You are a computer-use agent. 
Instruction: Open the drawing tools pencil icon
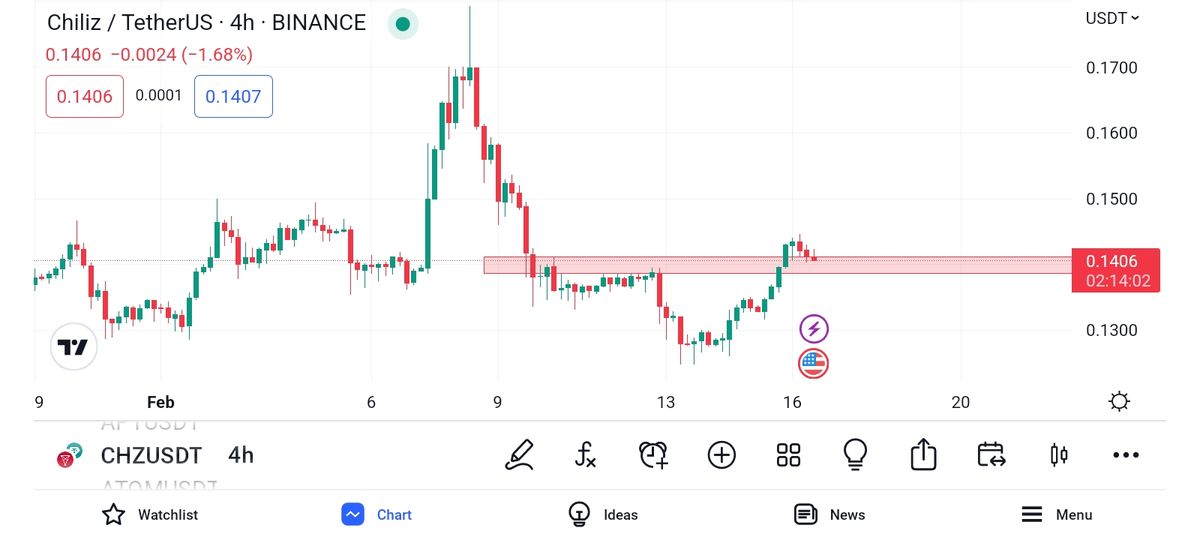(519, 455)
